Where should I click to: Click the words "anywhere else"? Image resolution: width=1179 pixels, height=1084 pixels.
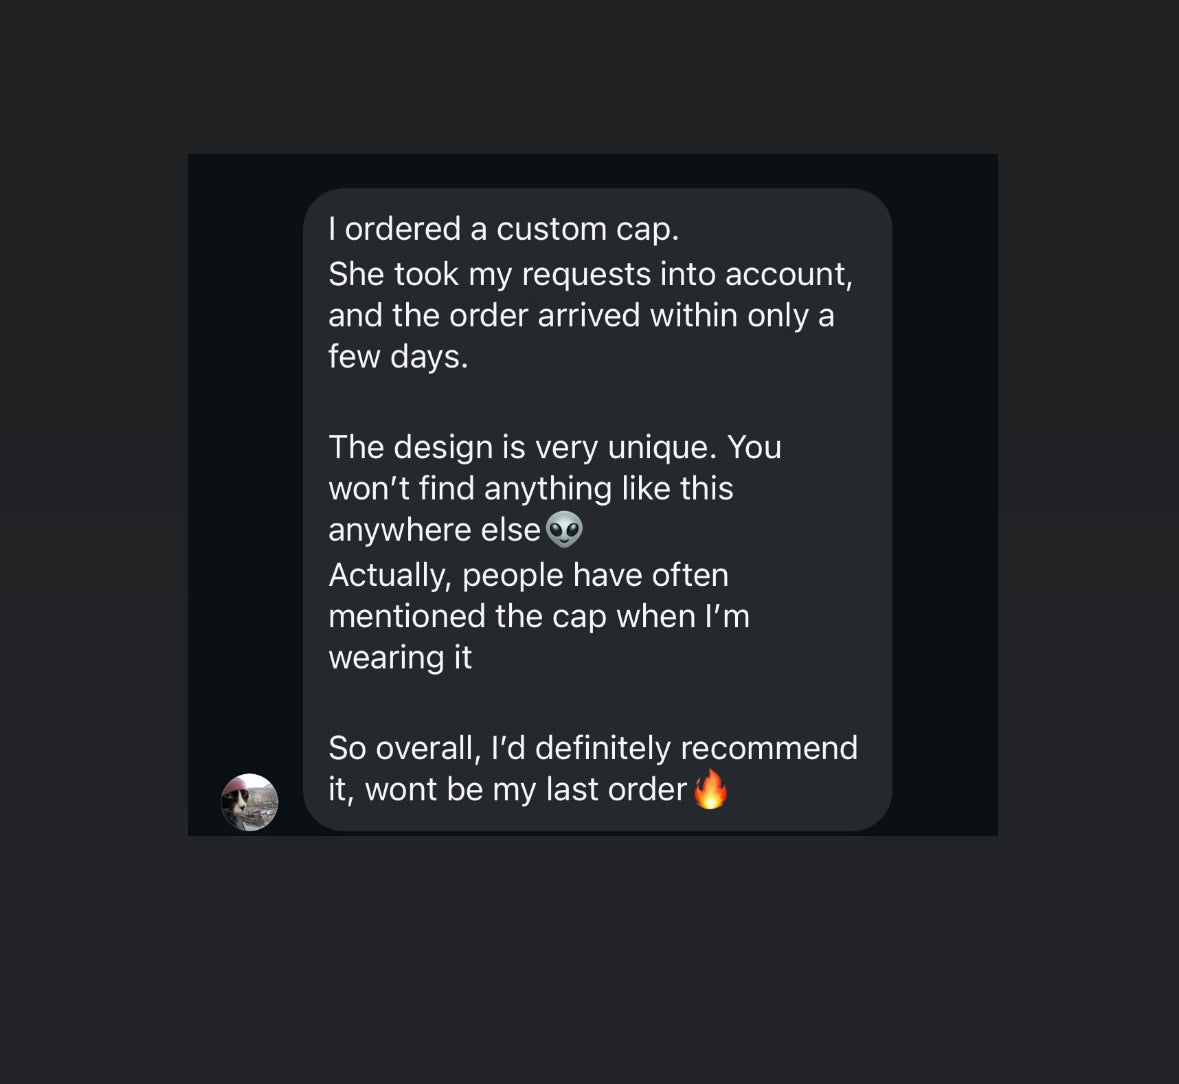tap(434, 529)
